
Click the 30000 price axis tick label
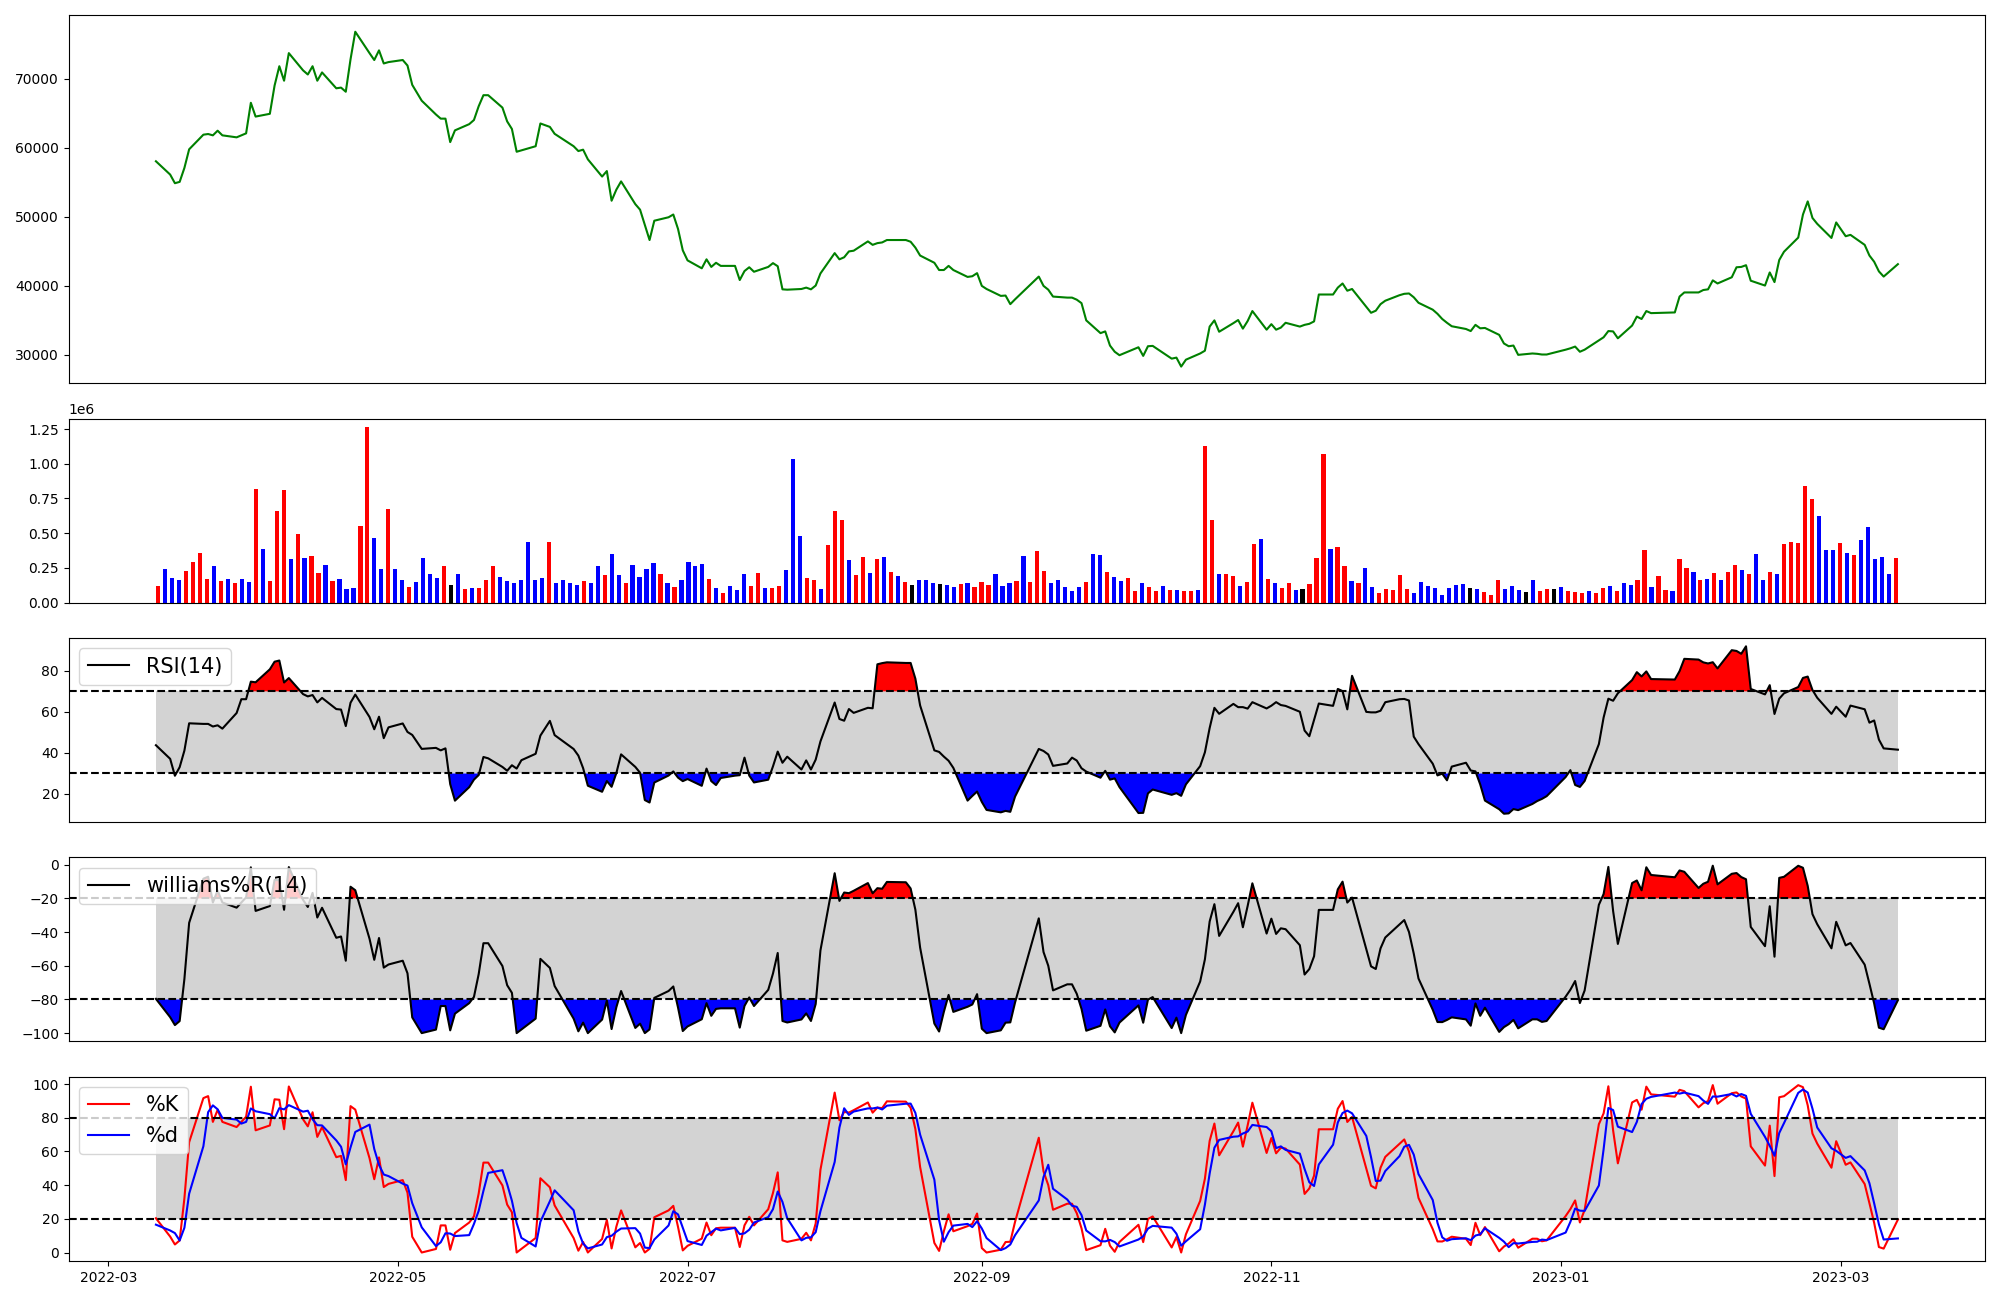37,355
